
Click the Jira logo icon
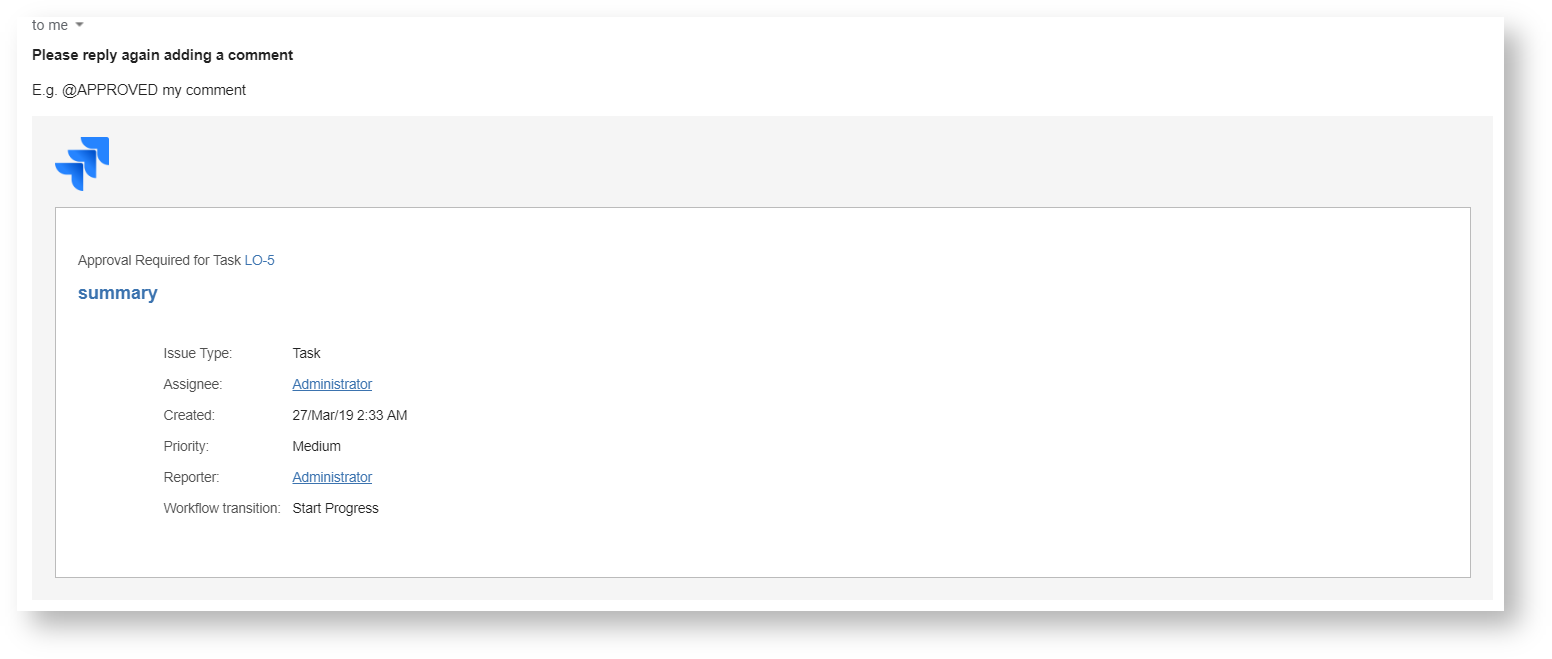click(82, 163)
